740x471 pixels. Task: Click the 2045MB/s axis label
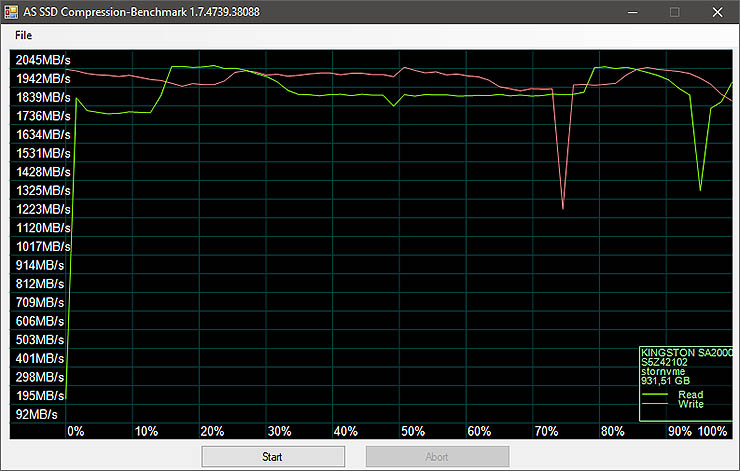(42, 60)
